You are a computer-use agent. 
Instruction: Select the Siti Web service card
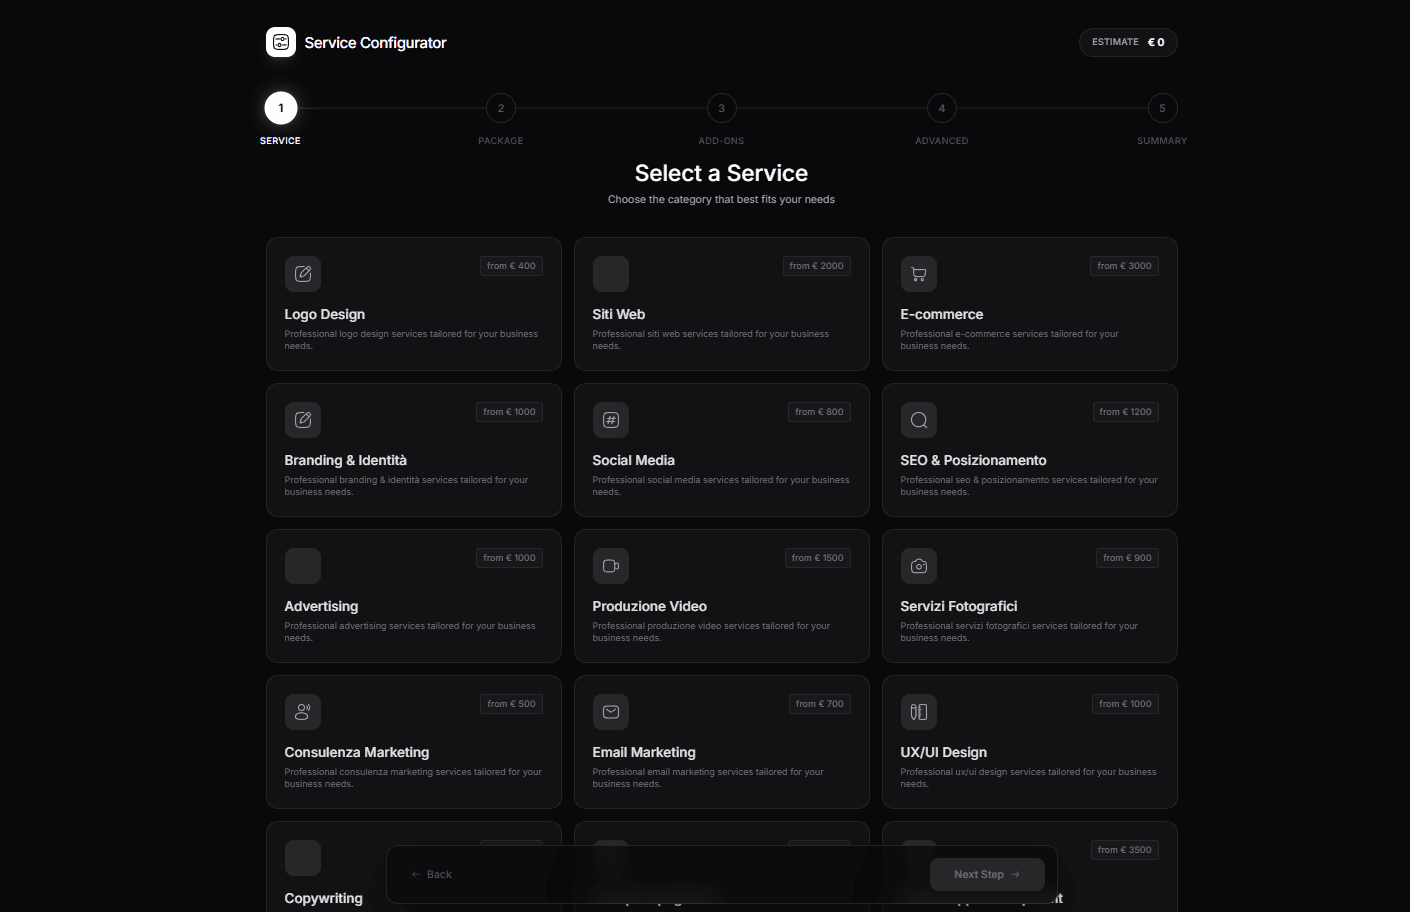tap(721, 304)
